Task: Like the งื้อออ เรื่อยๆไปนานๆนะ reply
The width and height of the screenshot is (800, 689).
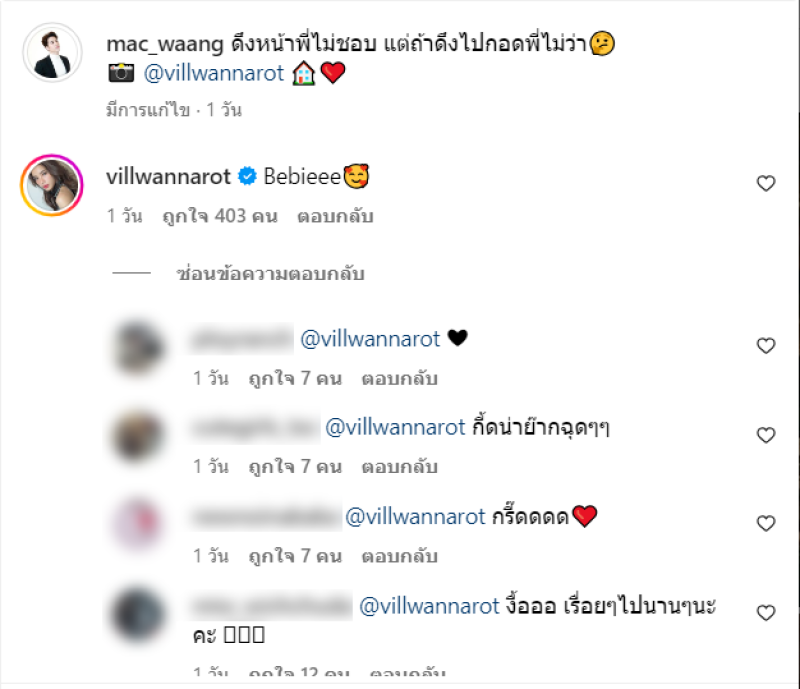Action: [x=766, y=612]
